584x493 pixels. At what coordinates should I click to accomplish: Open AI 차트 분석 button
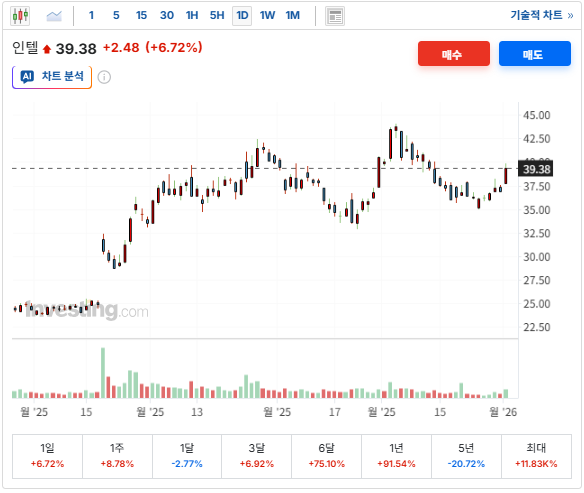[52, 77]
